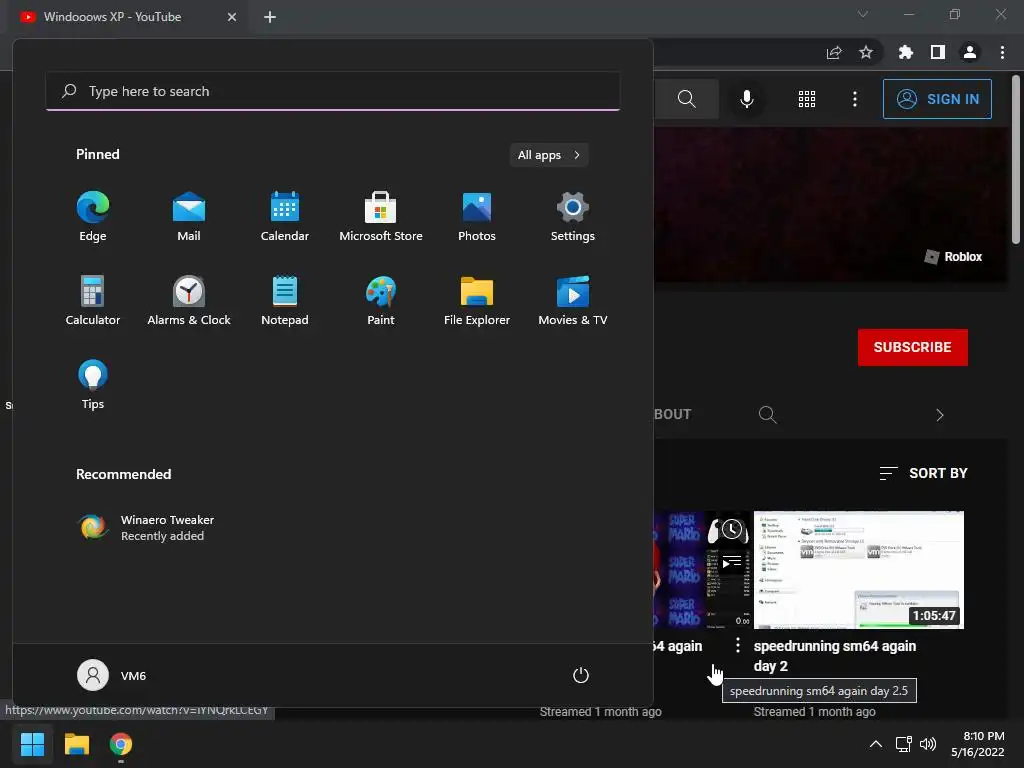Open speedrunning sm64 again day 2 thumbnail
1024x768 pixels.
[x=859, y=569]
